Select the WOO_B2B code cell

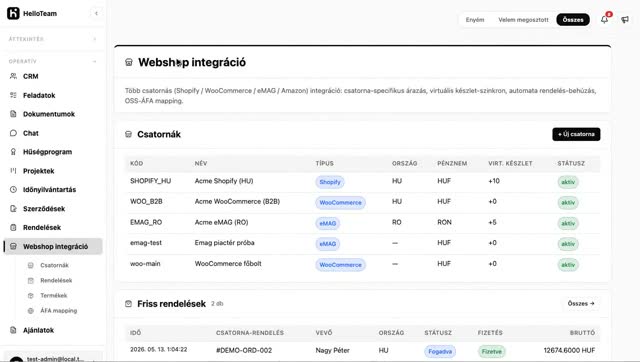click(146, 202)
